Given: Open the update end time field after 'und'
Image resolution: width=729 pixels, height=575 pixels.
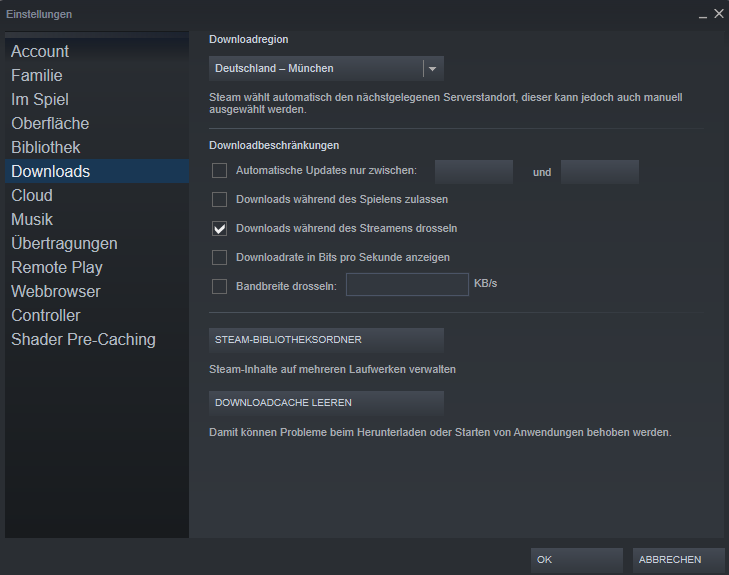Looking at the screenshot, I should [600, 172].
